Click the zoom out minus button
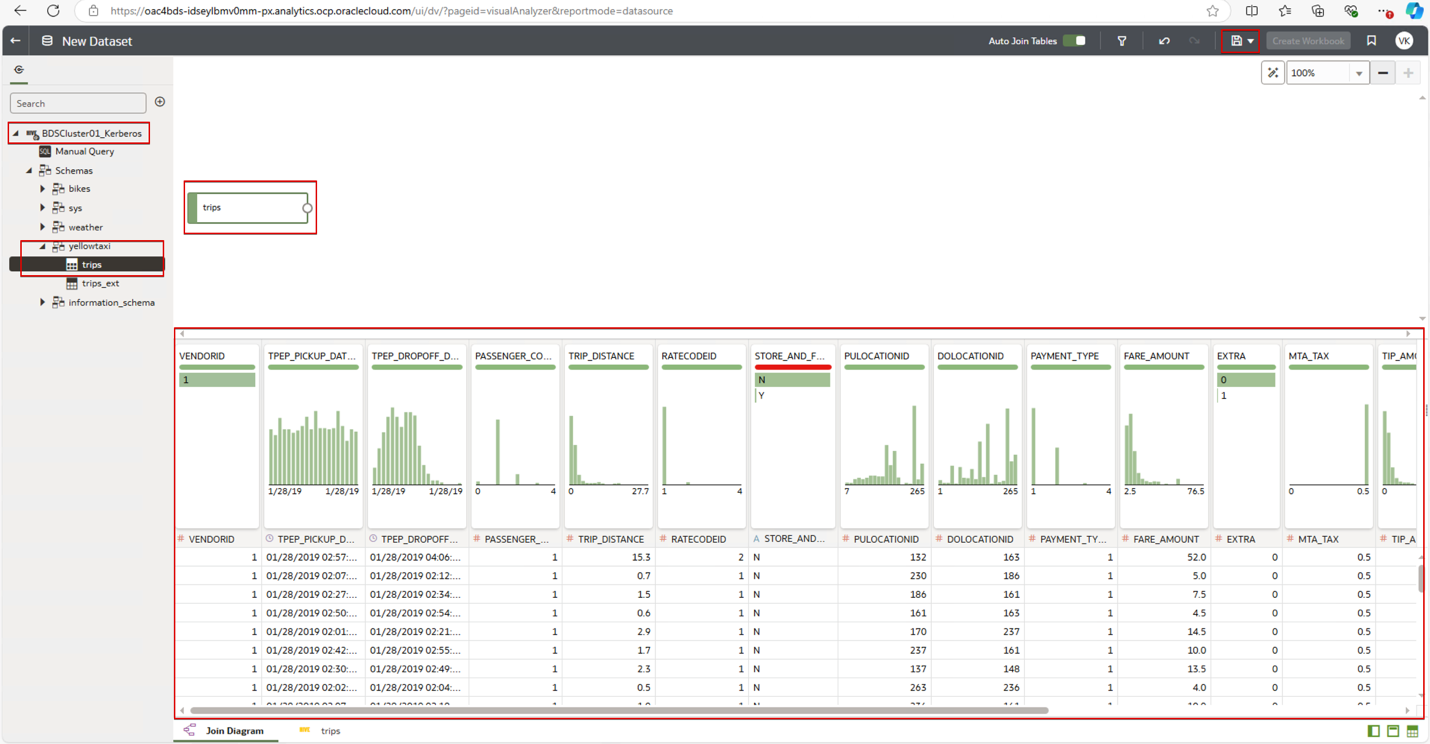Image resolution: width=1430 pixels, height=744 pixels. click(x=1383, y=73)
